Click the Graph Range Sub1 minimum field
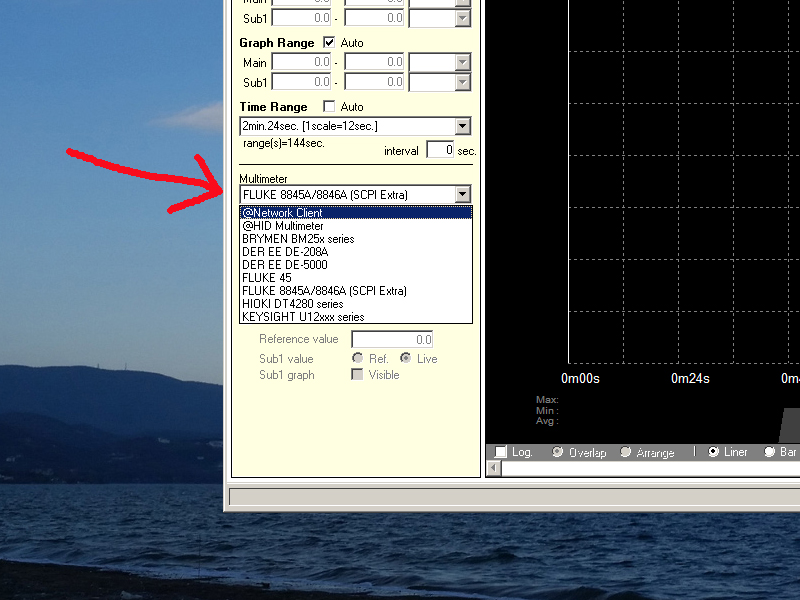 pos(302,82)
